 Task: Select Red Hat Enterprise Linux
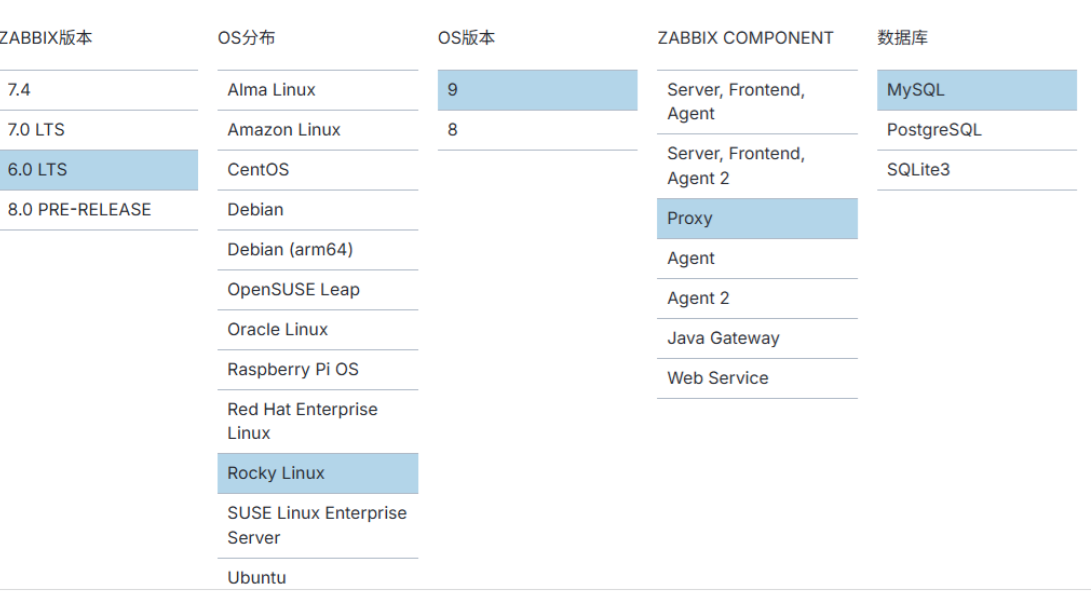pyautogui.click(x=317, y=422)
